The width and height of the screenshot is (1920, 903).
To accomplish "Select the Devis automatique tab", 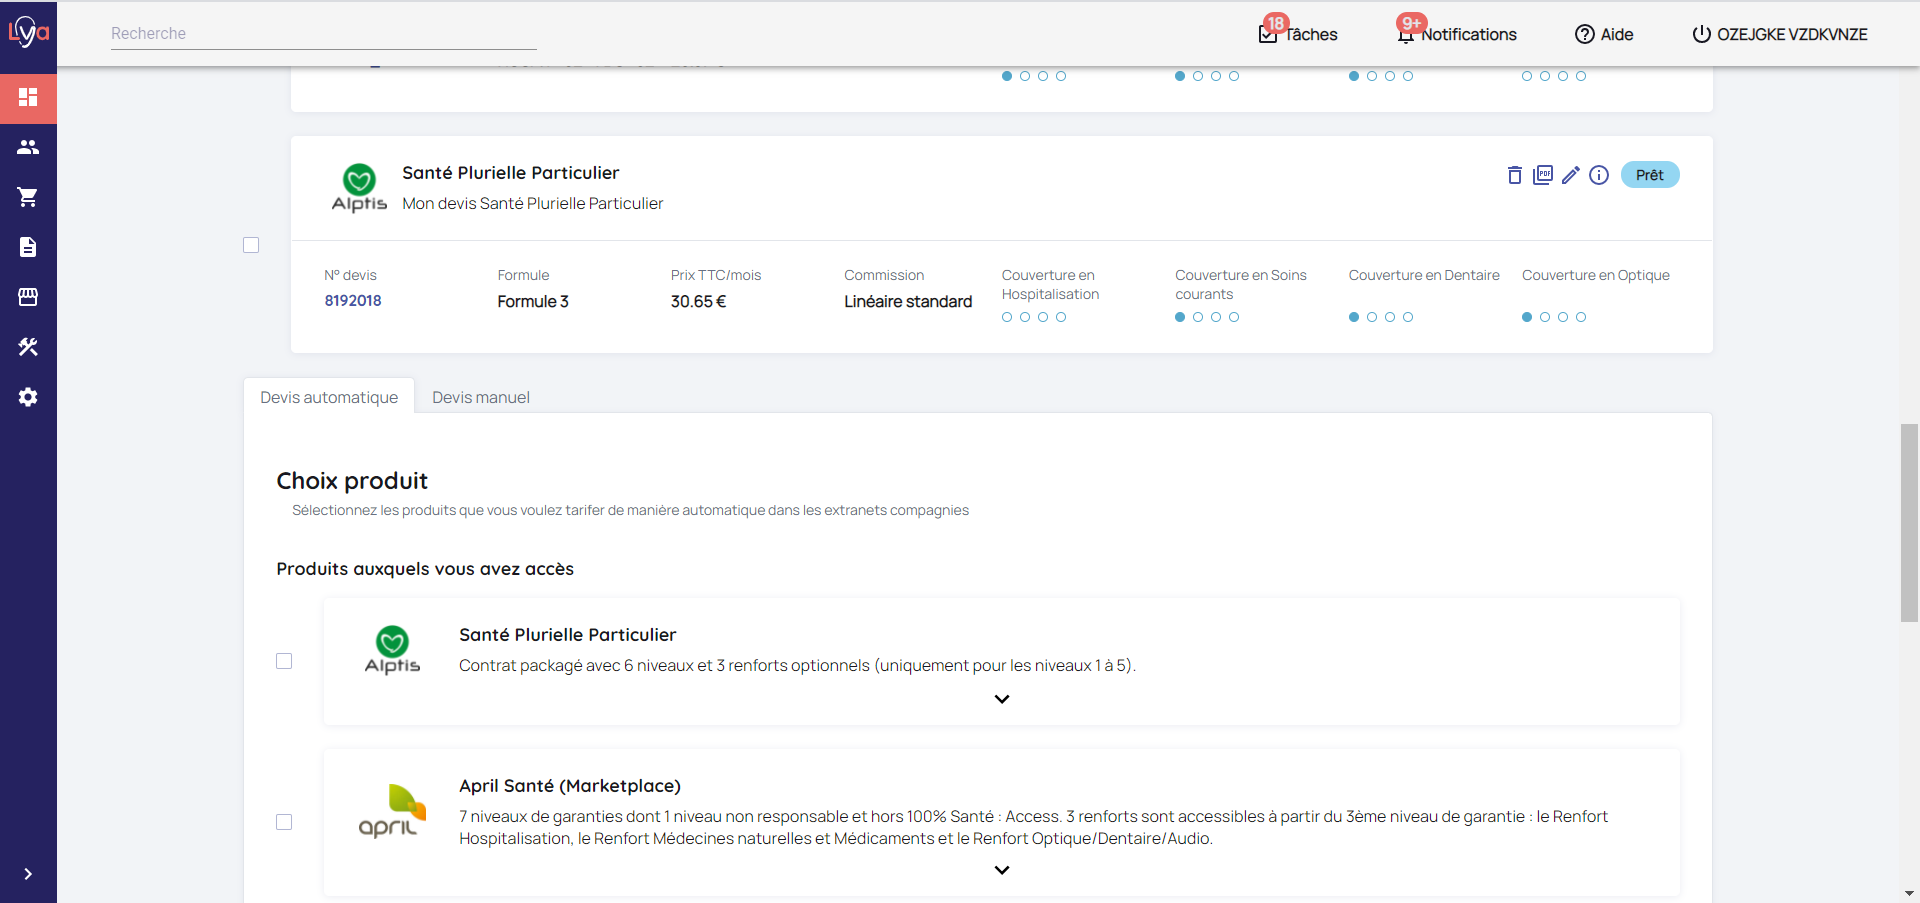I will [x=329, y=397].
